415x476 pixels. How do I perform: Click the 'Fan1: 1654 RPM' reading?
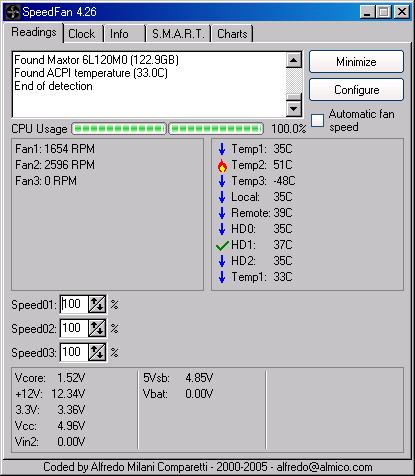coord(55,149)
